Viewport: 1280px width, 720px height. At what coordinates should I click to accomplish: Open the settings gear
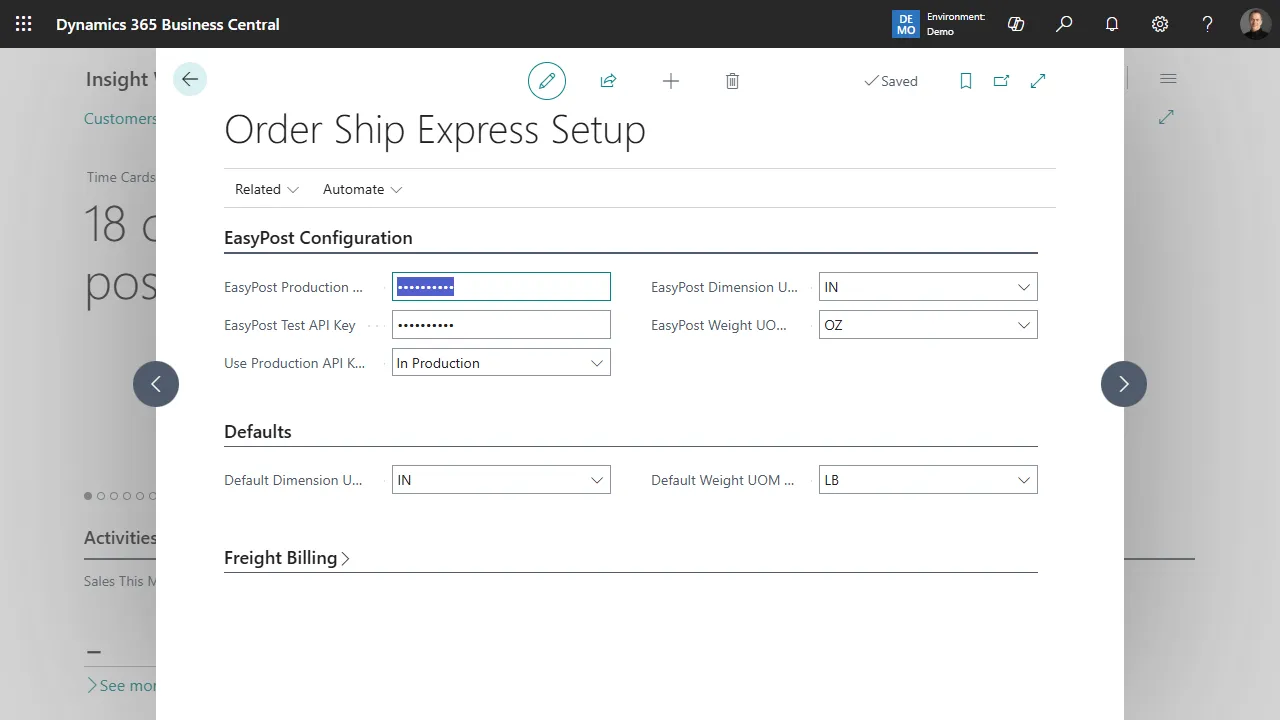tap(1160, 24)
